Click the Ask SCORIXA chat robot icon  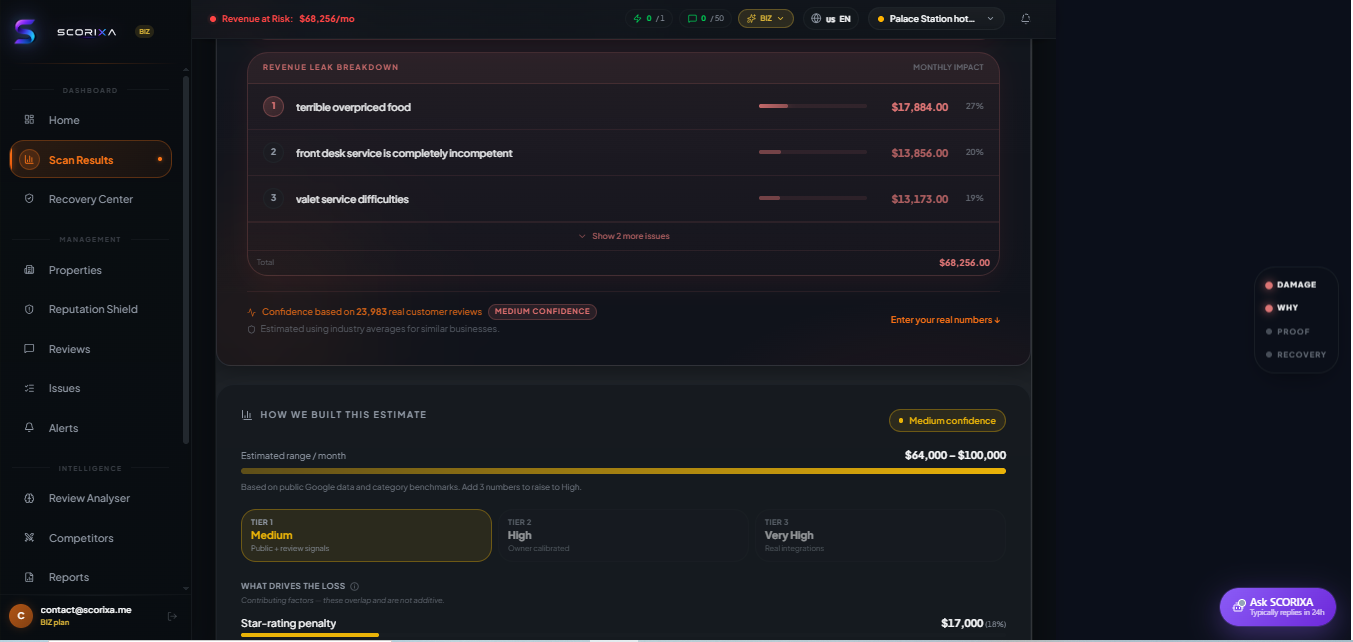(1239, 606)
